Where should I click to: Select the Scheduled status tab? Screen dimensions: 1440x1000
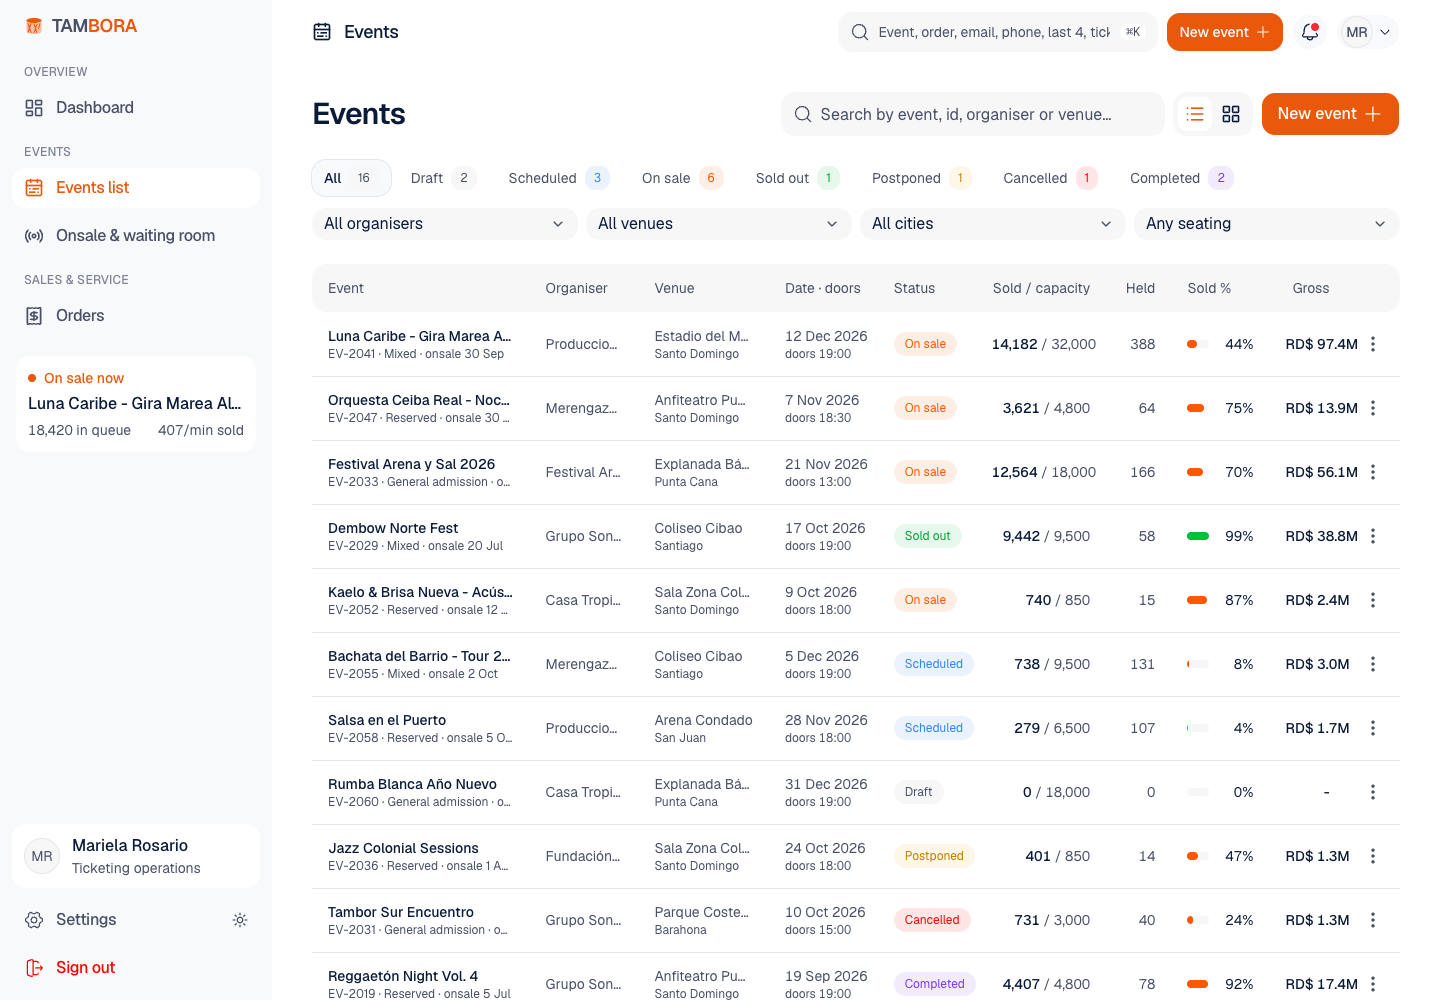(558, 178)
